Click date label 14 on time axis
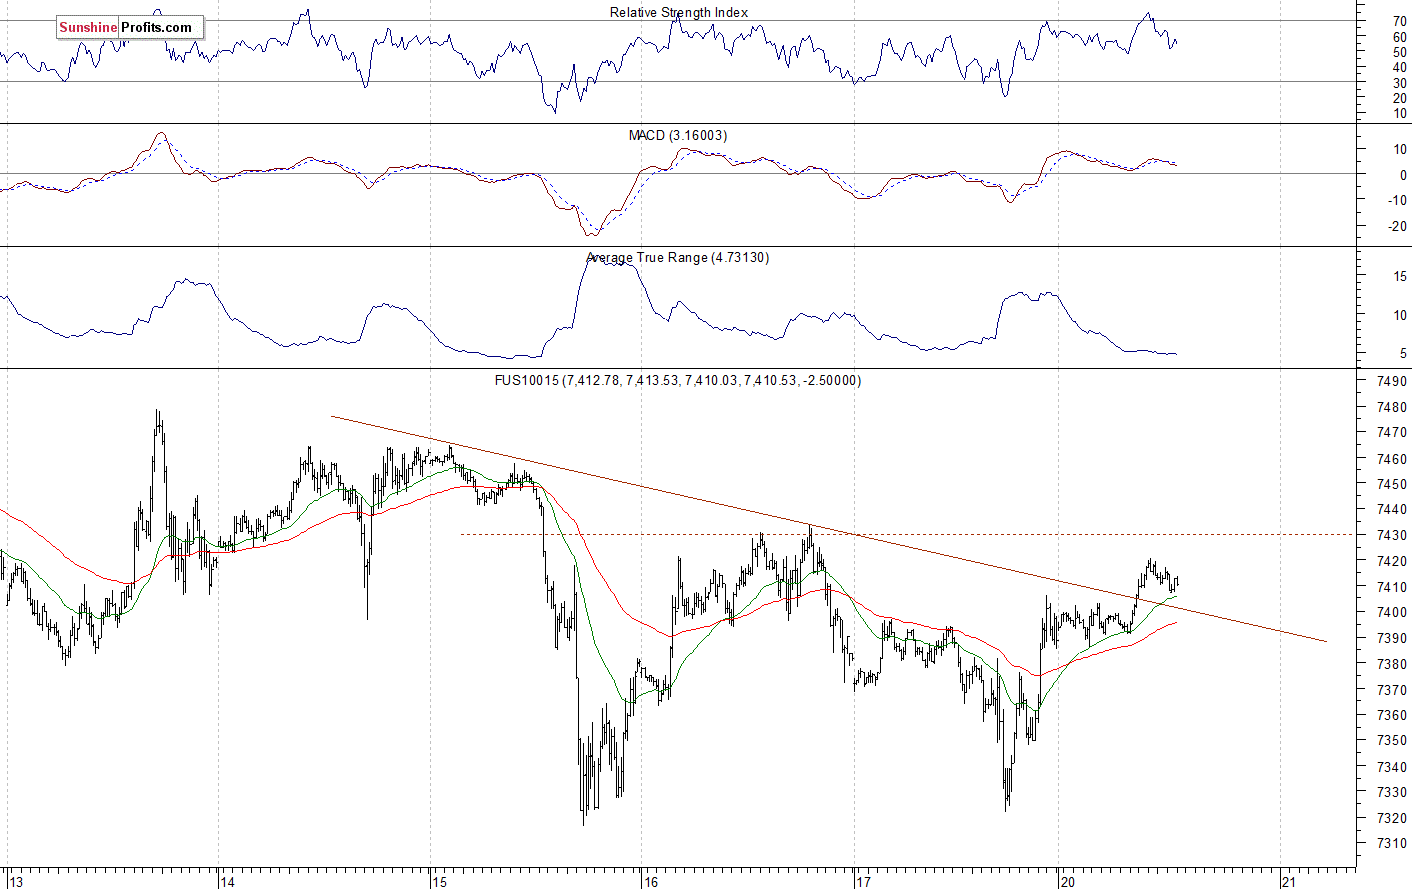 click(x=227, y=881)
